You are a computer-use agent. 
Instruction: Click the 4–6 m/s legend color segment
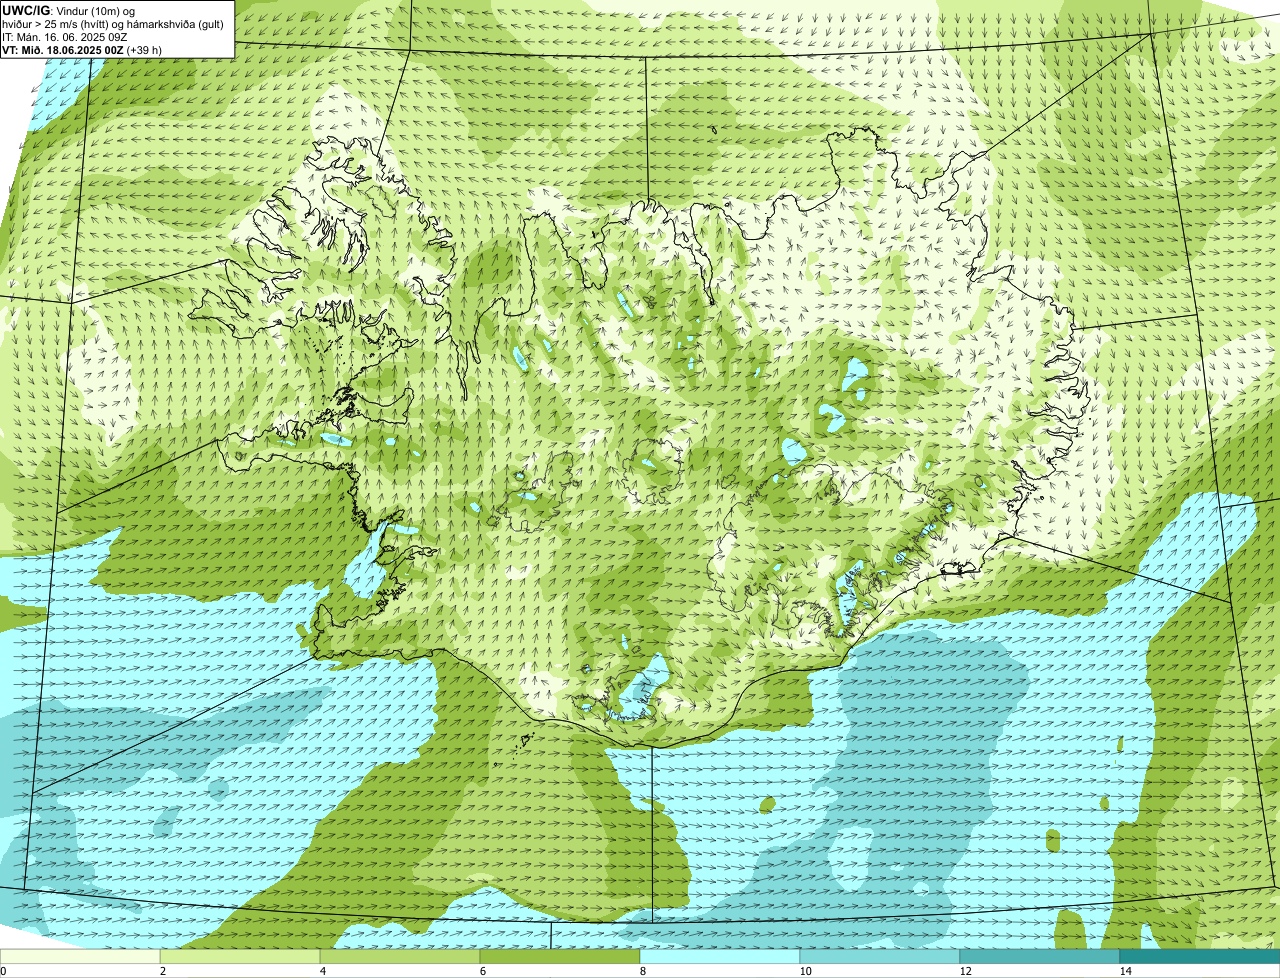(x=400, y=956)
